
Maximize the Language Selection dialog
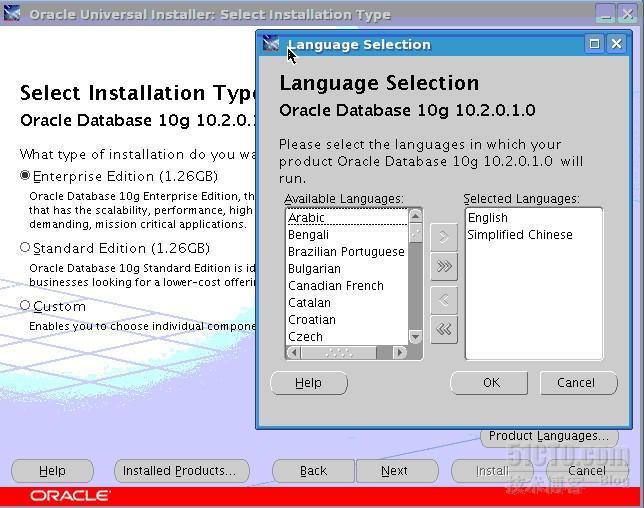point(594,44)
